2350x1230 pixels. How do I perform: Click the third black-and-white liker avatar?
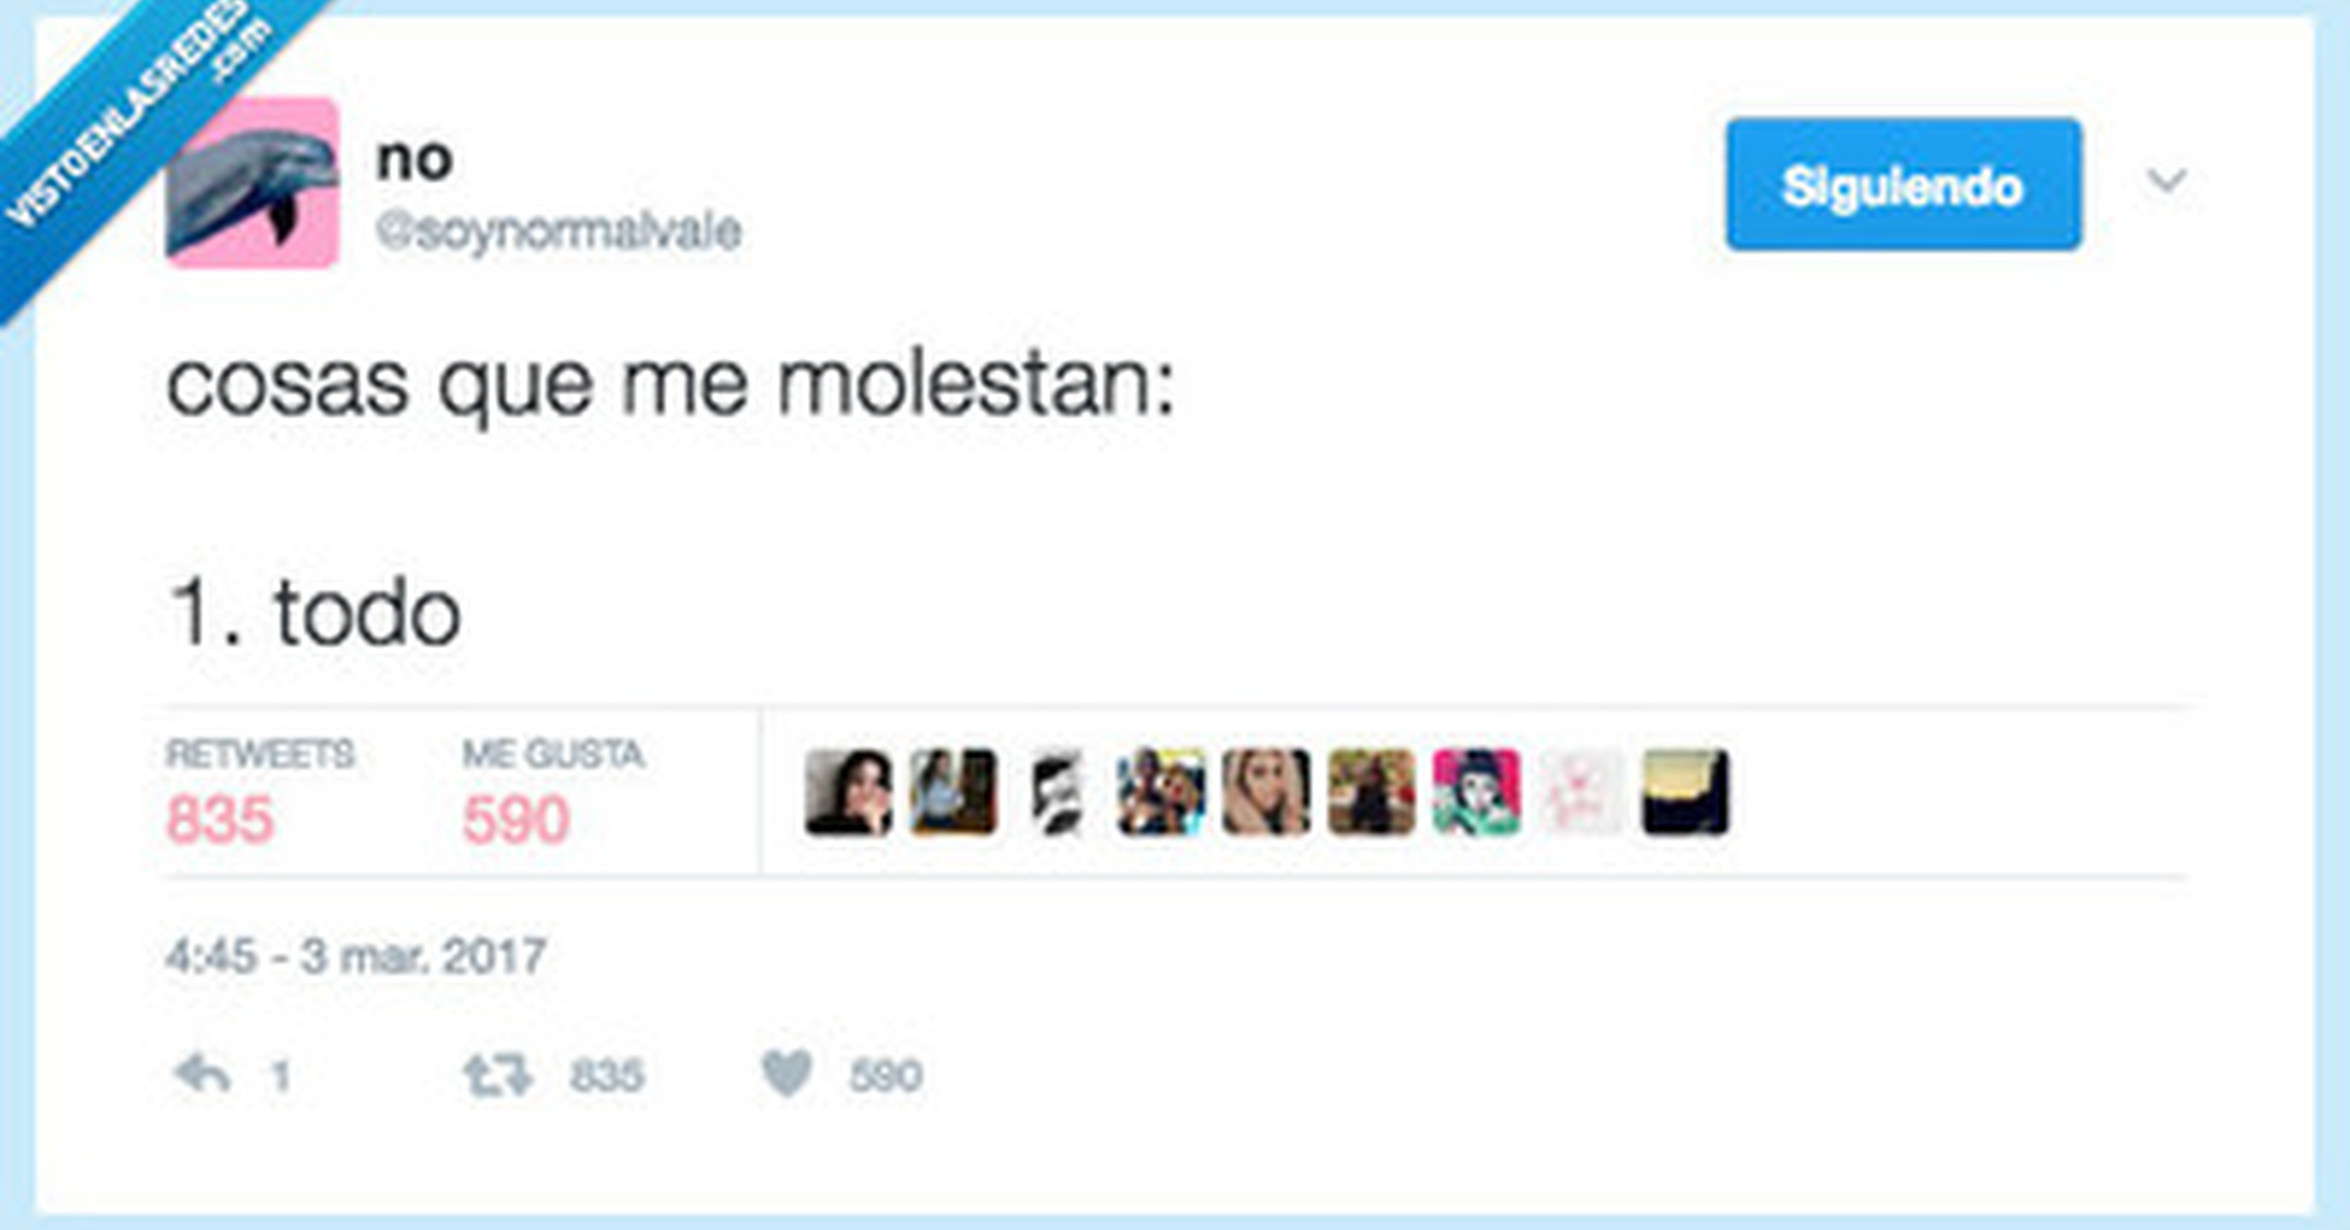1058,792
